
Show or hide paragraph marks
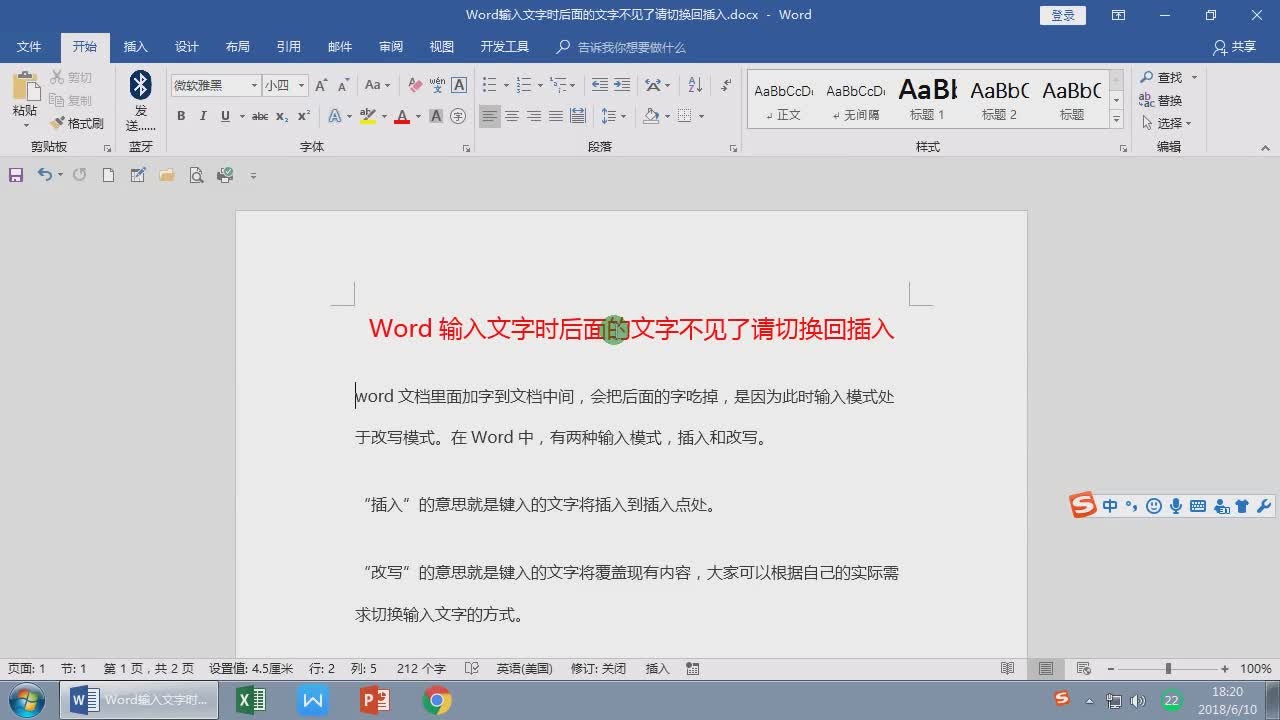tap(727, 85)
